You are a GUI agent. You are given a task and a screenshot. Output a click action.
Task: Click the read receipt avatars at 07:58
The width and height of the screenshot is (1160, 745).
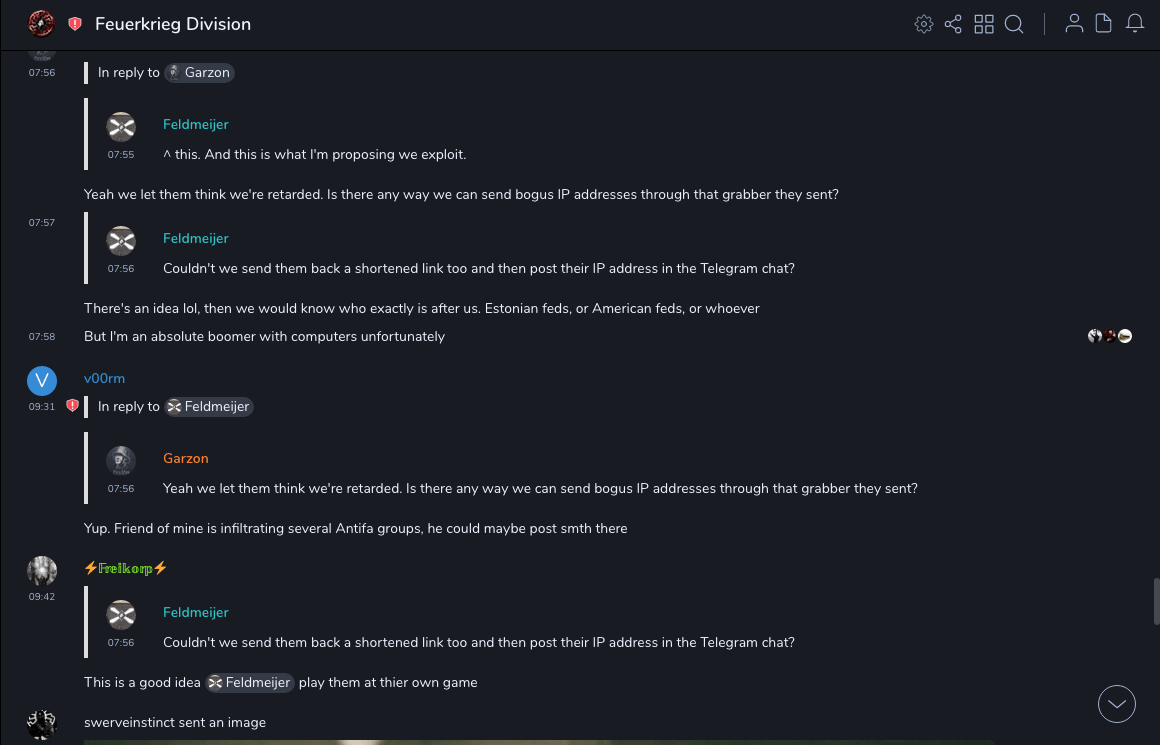(x=1110, y=336)
